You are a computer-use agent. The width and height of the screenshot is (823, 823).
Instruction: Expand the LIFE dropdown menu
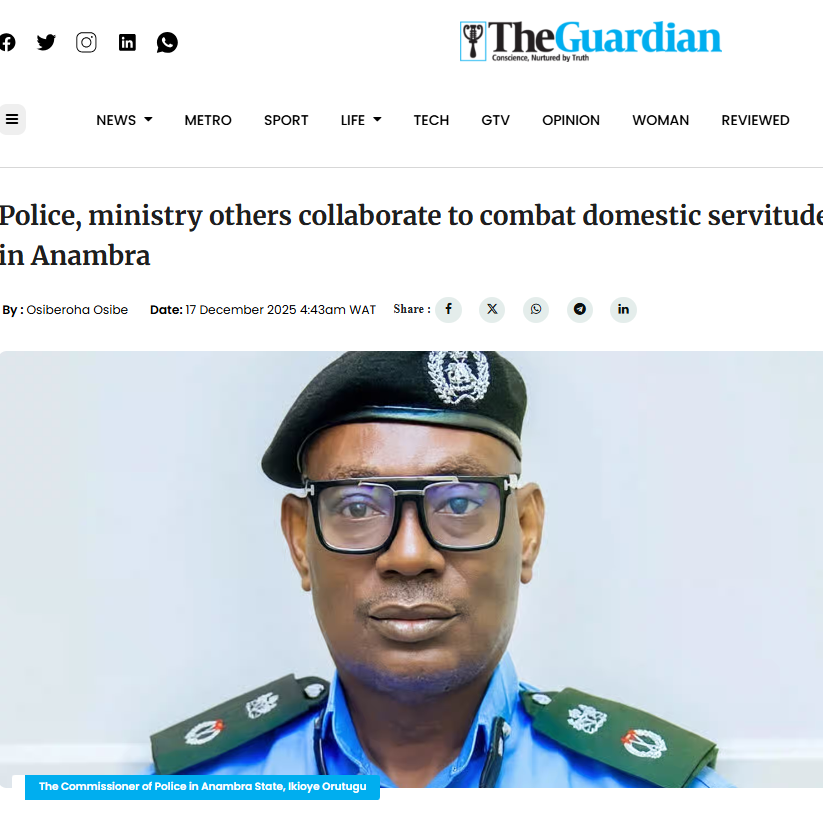coord(361,120)
